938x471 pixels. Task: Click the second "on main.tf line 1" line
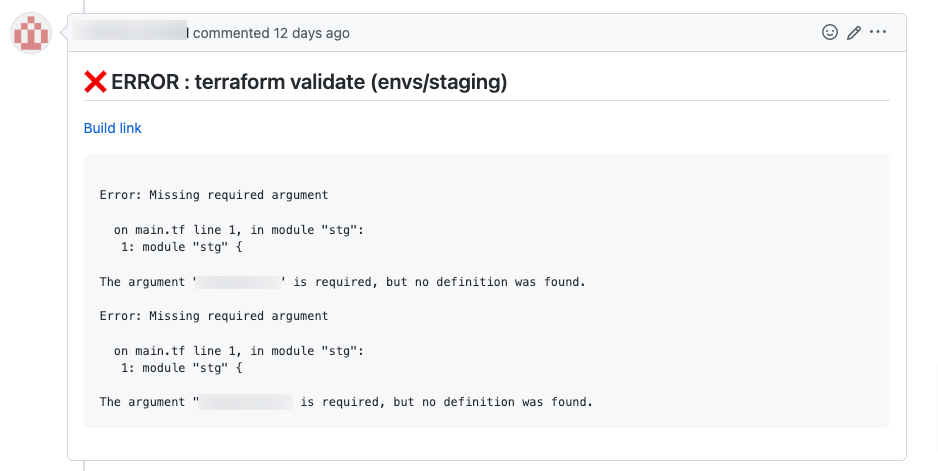click(x=238, y=350)
